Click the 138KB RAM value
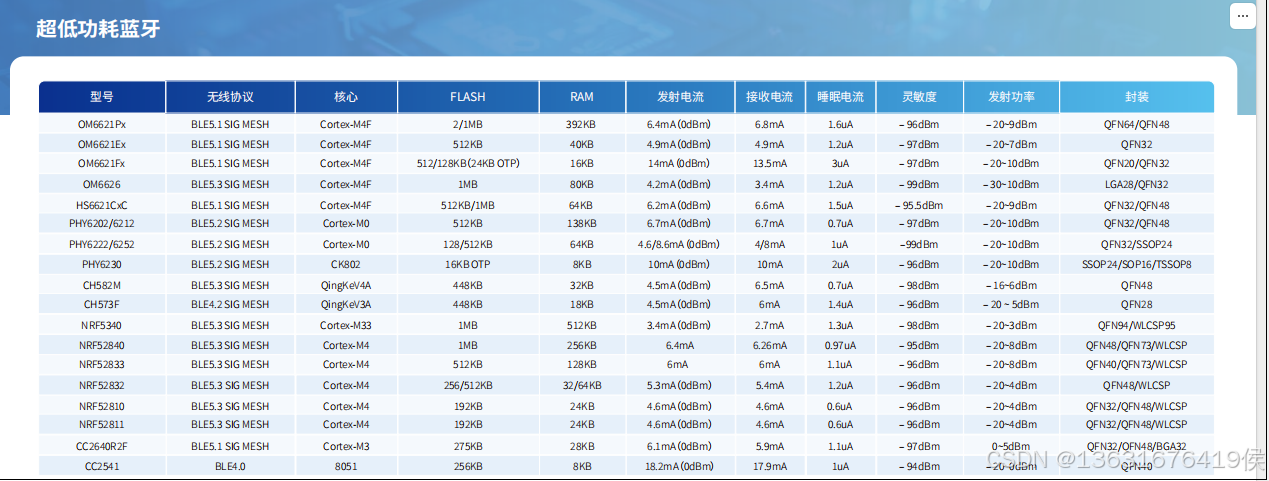The image size is (1269, 481). tap(582, 223)
